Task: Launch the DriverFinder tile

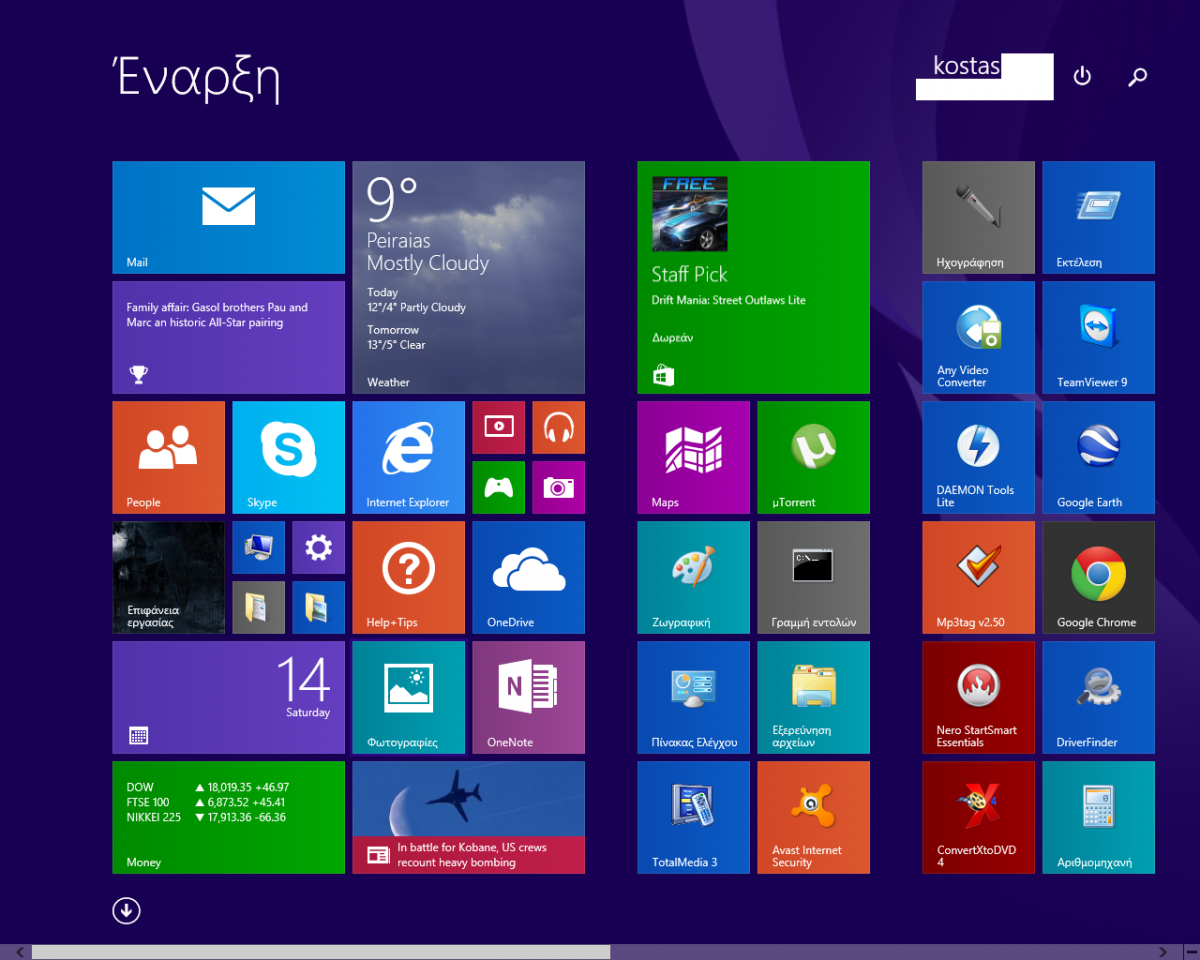Action: (x=1098, y=697)
